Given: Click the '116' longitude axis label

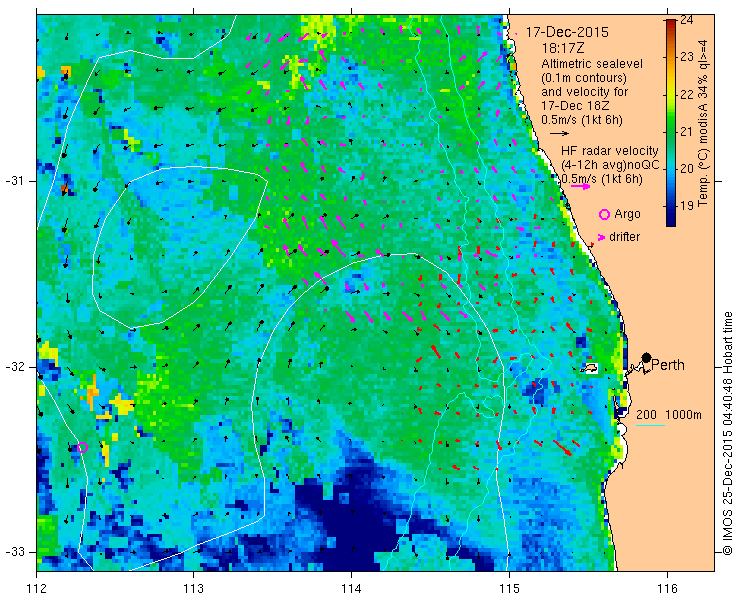Looking at the screenshot, I should (667, 589).
